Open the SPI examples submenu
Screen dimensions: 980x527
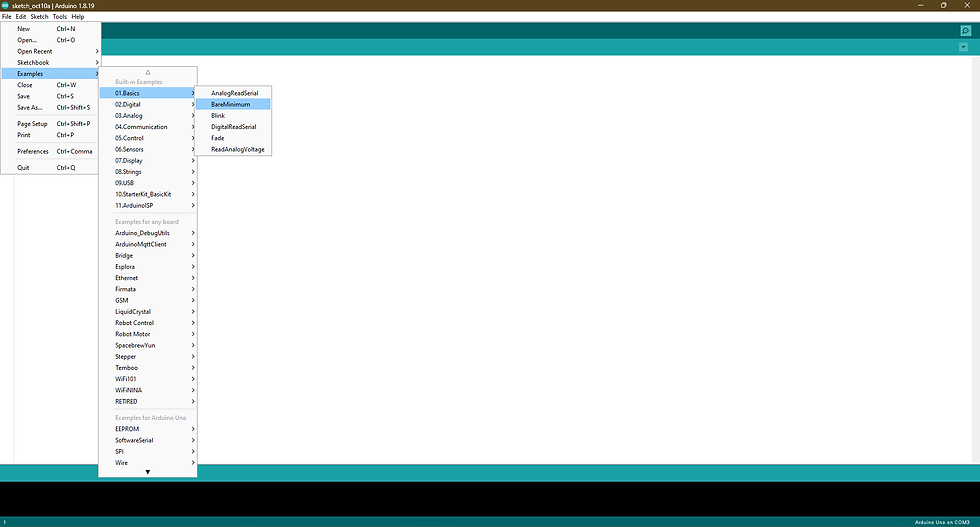(x=148, y=452)
